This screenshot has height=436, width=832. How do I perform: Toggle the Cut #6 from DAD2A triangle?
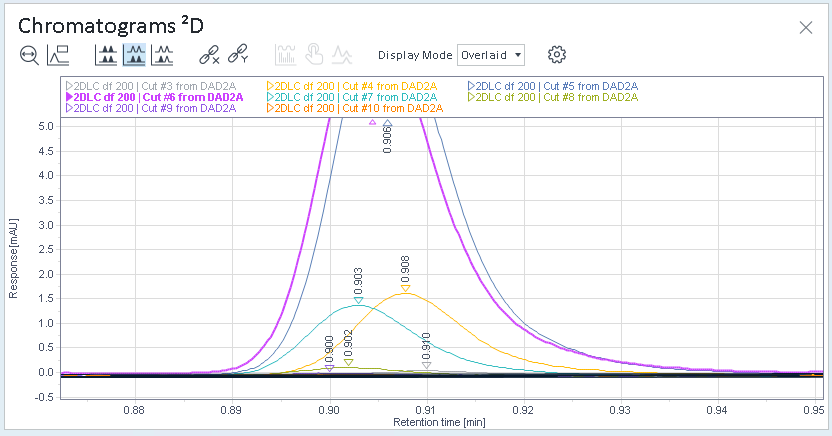pos(69,97)
